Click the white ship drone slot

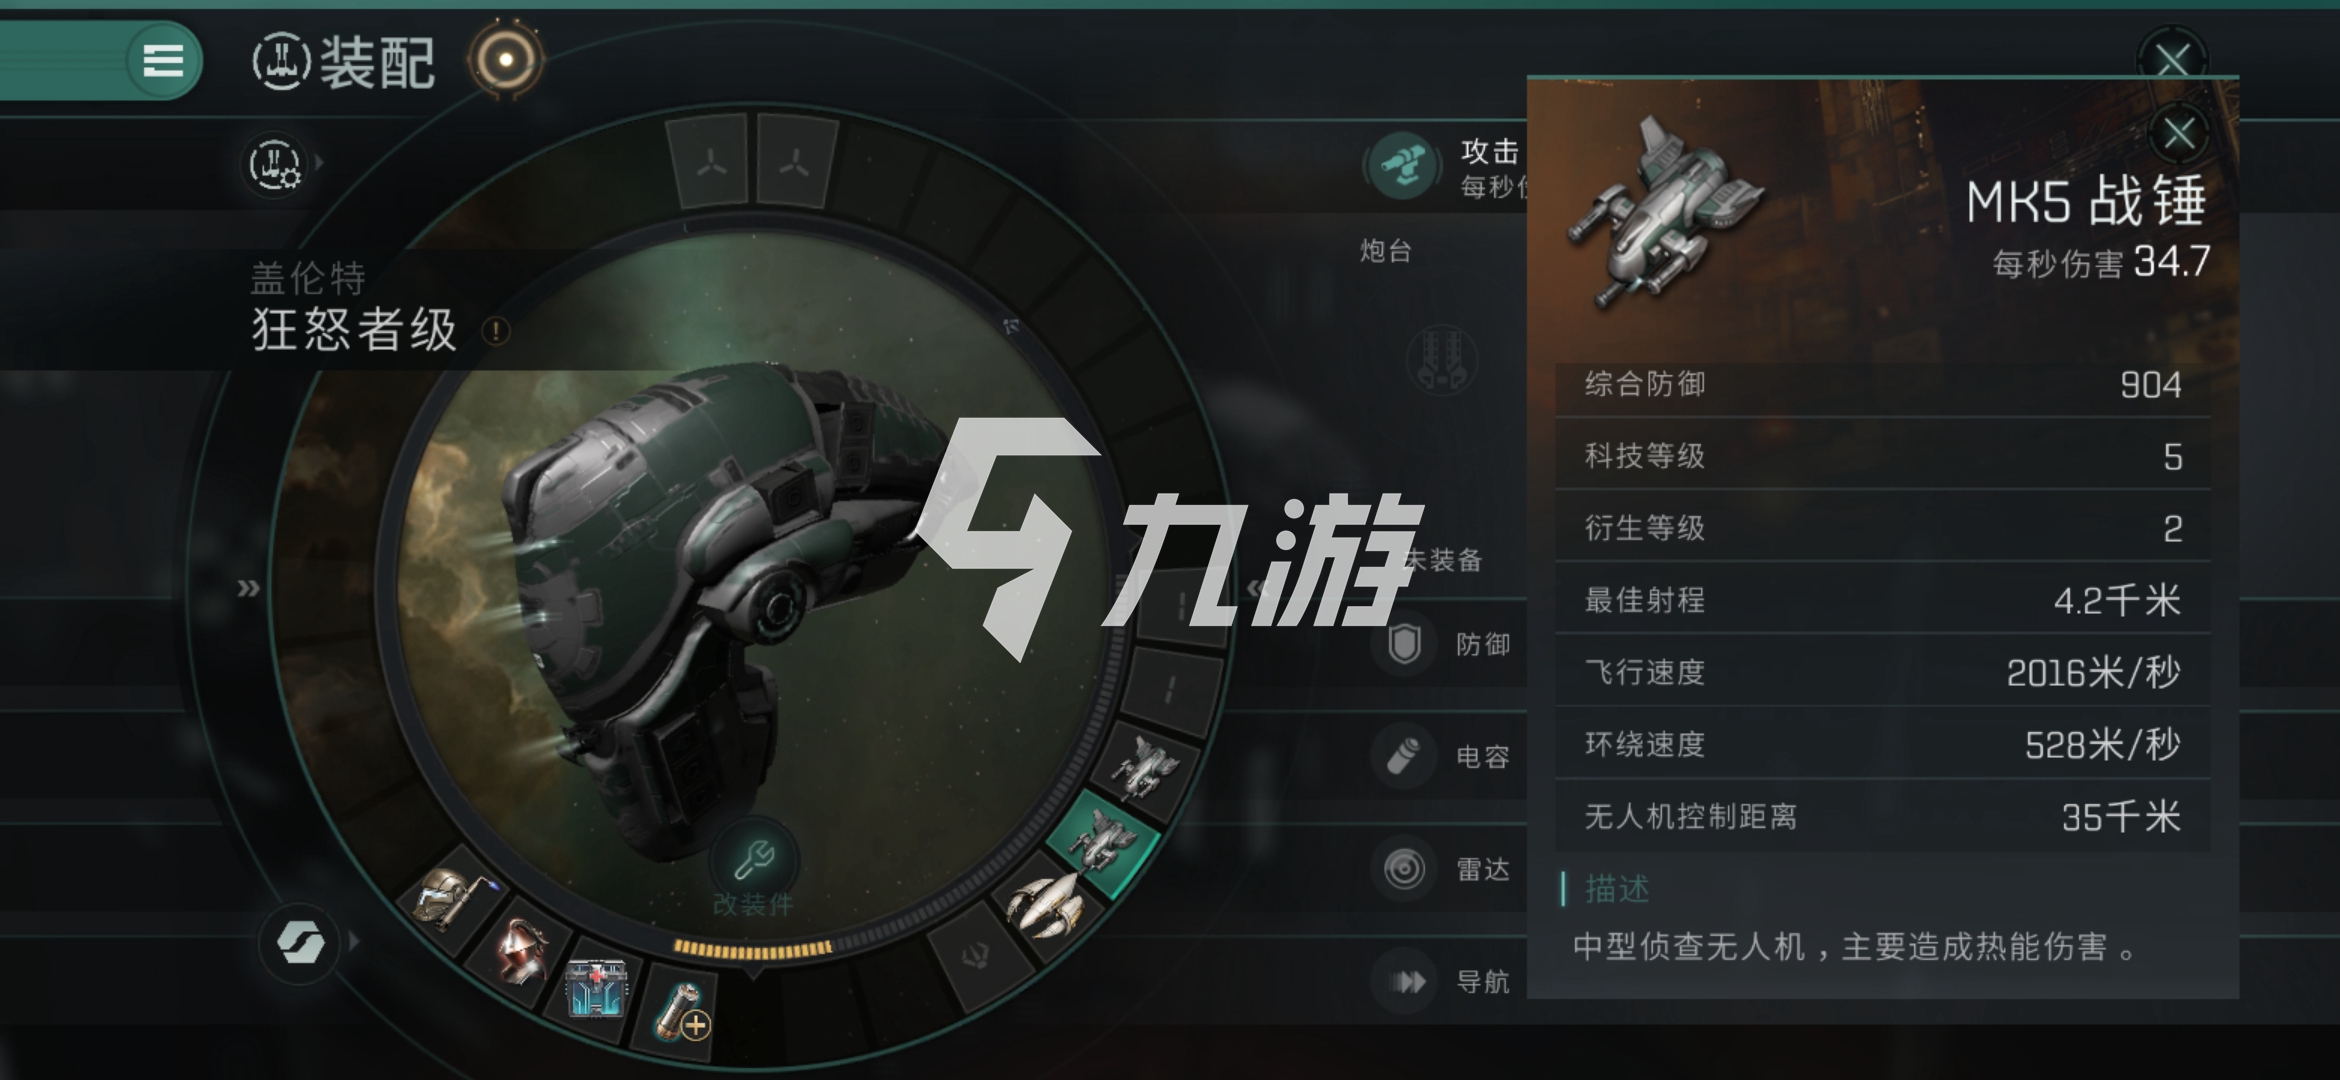pyautogui.click(x=1046, y=904)
